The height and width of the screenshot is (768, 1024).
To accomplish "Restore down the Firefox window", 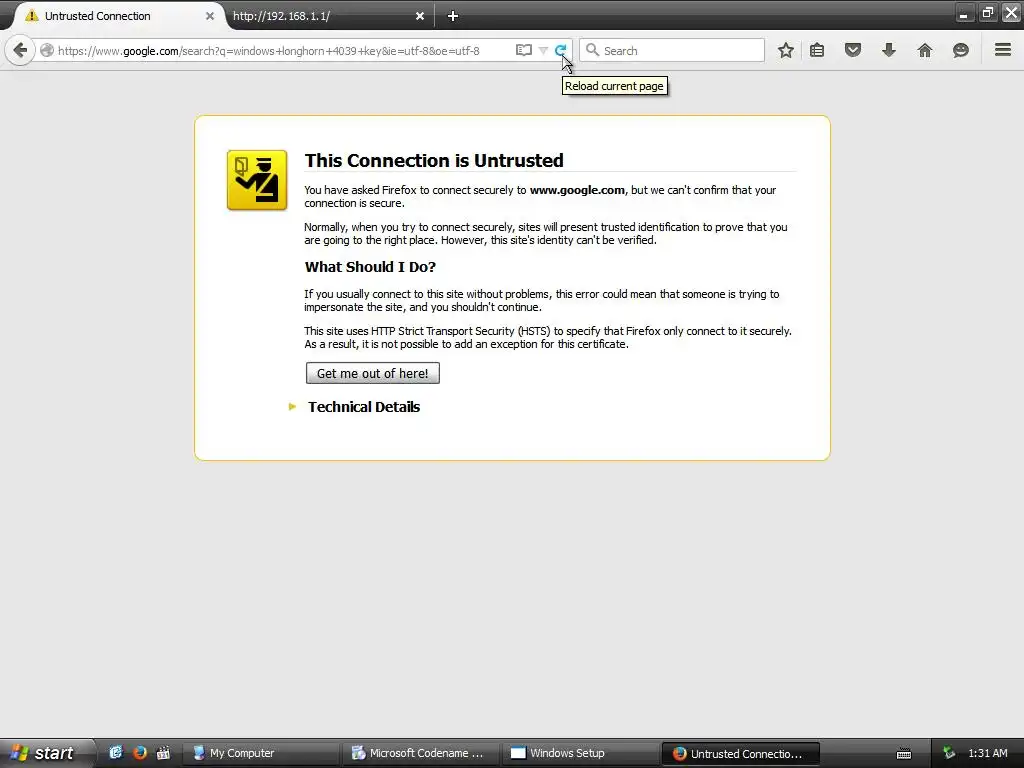I will pyautogui.click(x=987, y=12).
